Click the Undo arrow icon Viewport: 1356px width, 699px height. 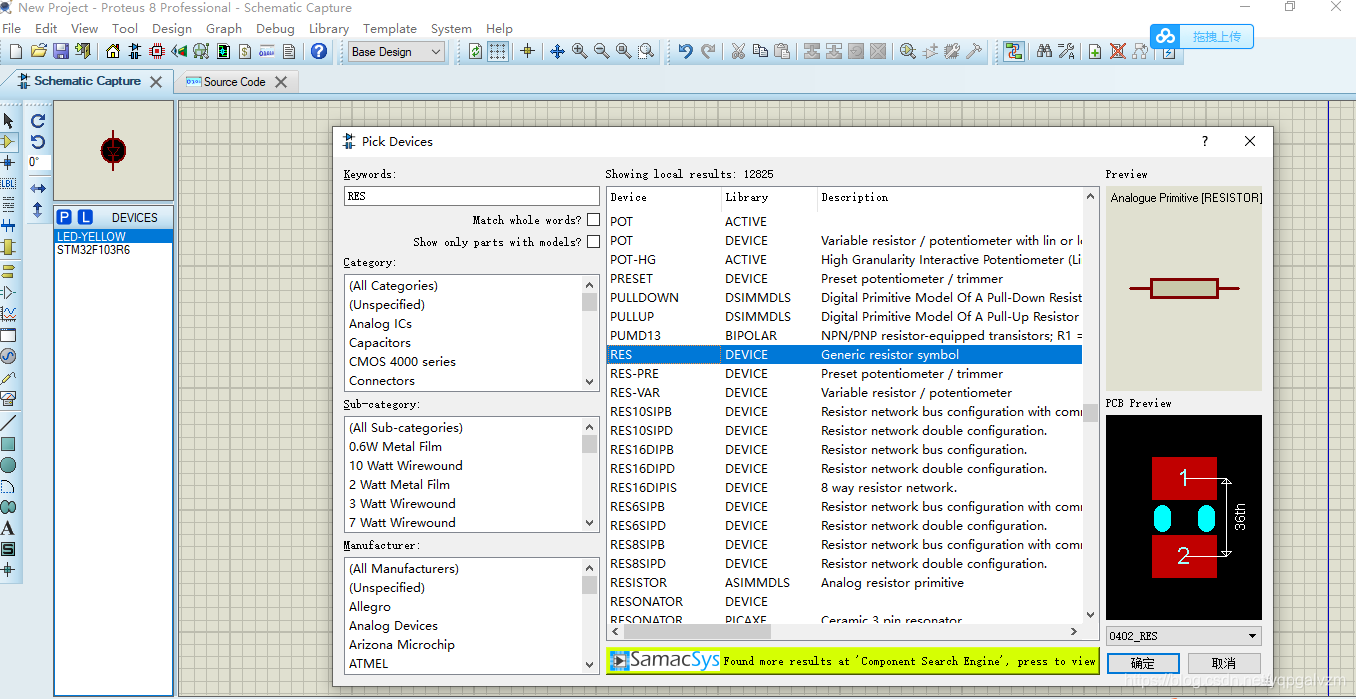(x=685, y=51)
